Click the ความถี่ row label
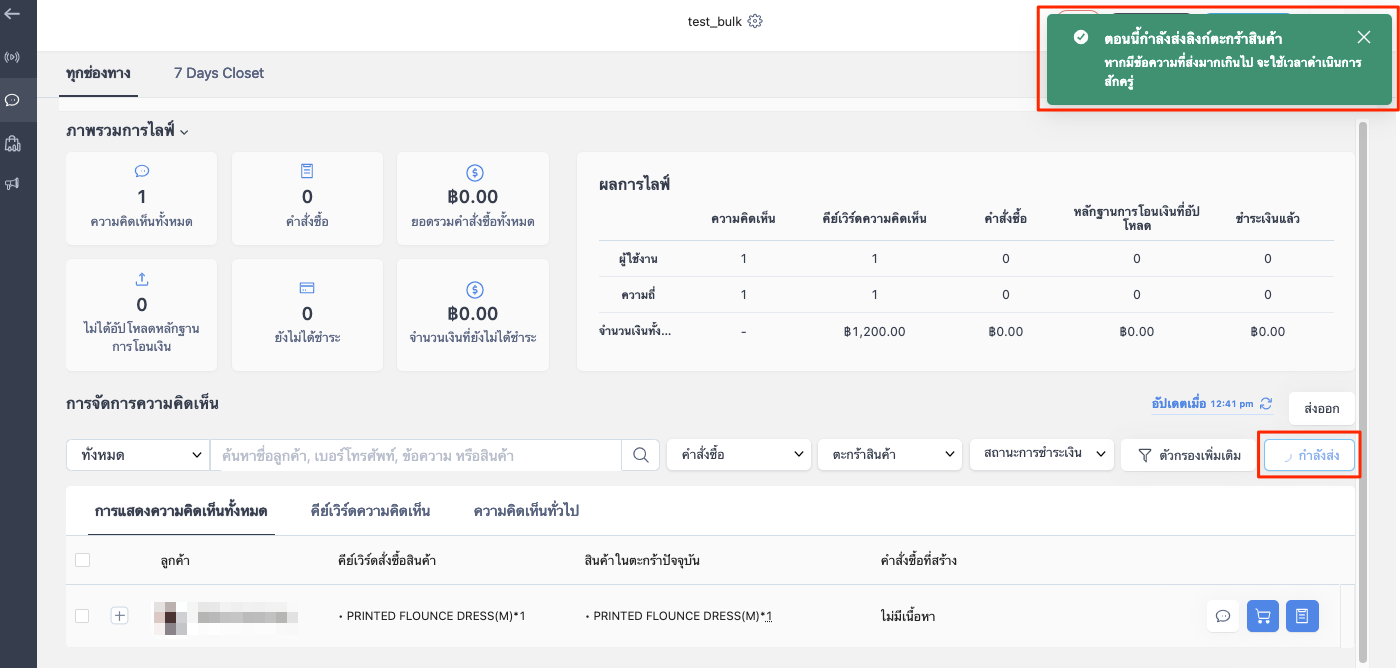The image size is (1400, 668). [637, 295]
